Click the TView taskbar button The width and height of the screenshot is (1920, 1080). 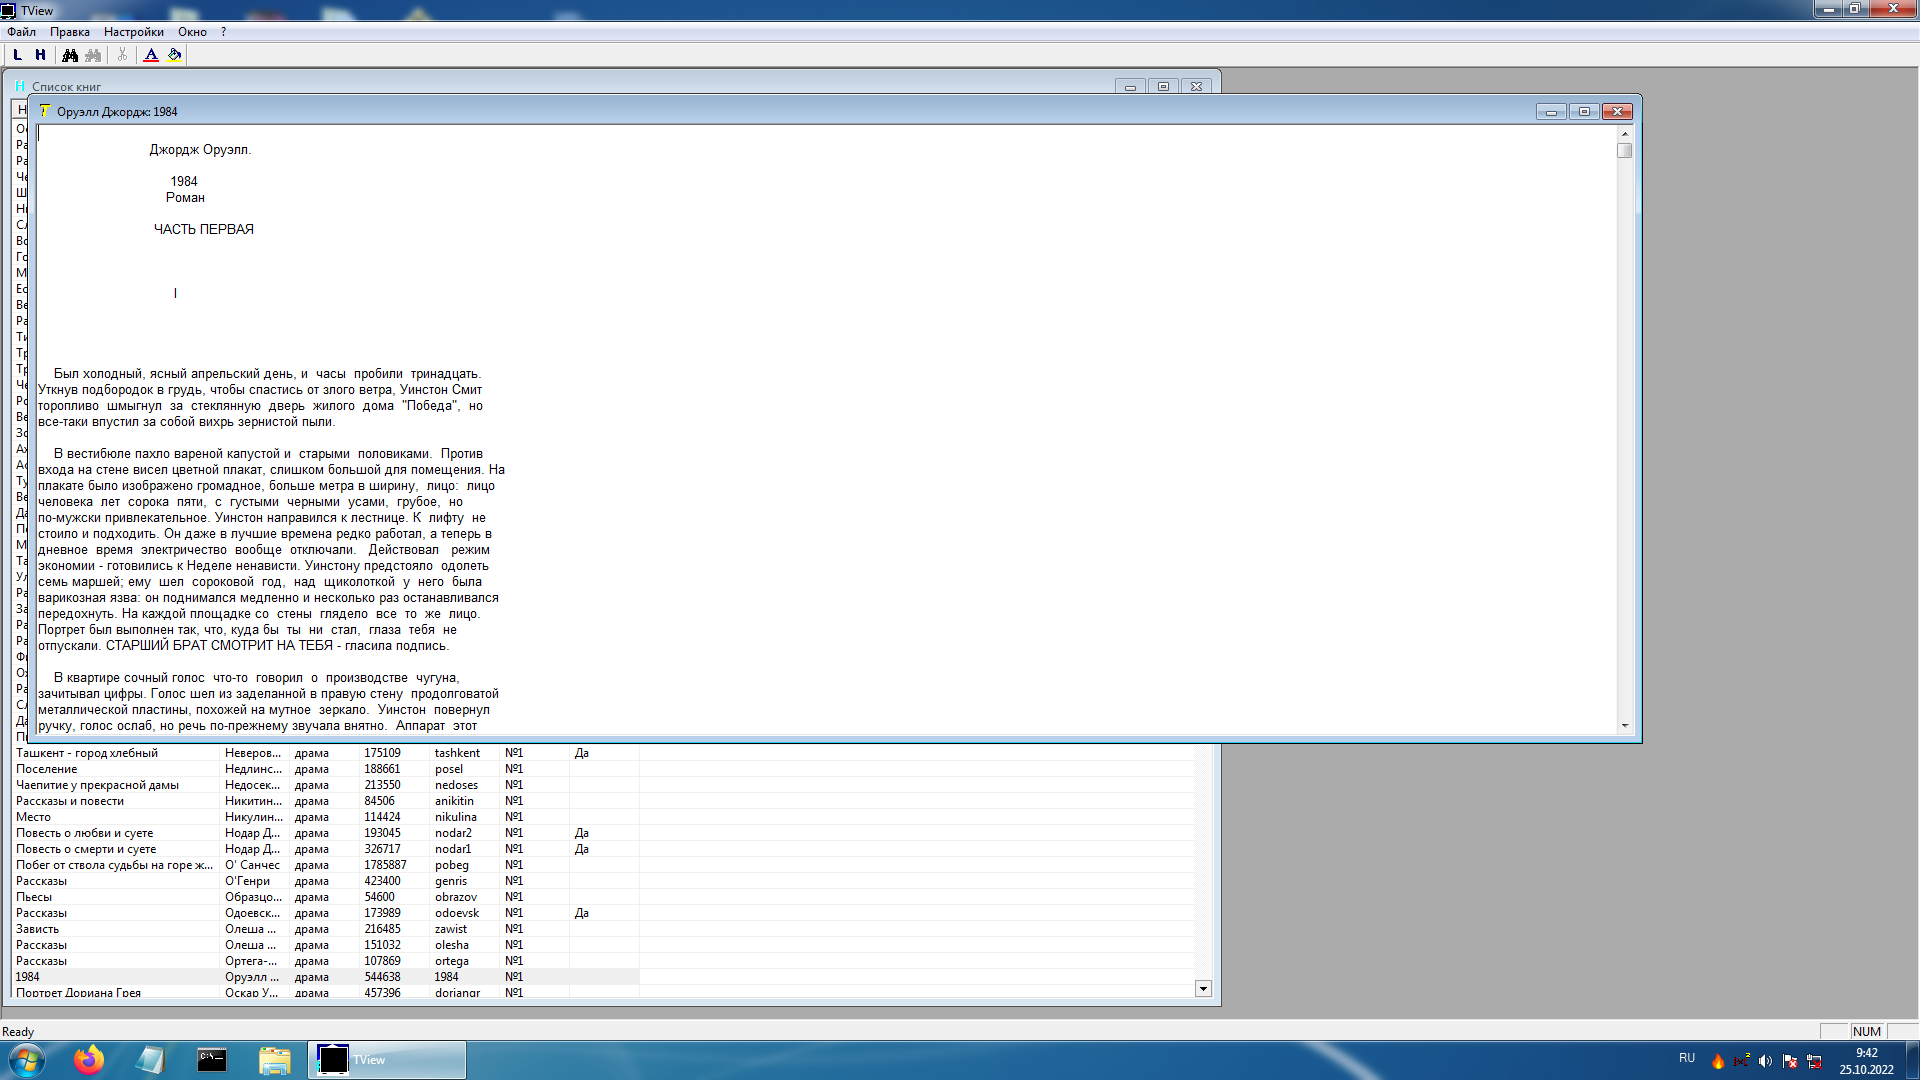pos(386,1059)
